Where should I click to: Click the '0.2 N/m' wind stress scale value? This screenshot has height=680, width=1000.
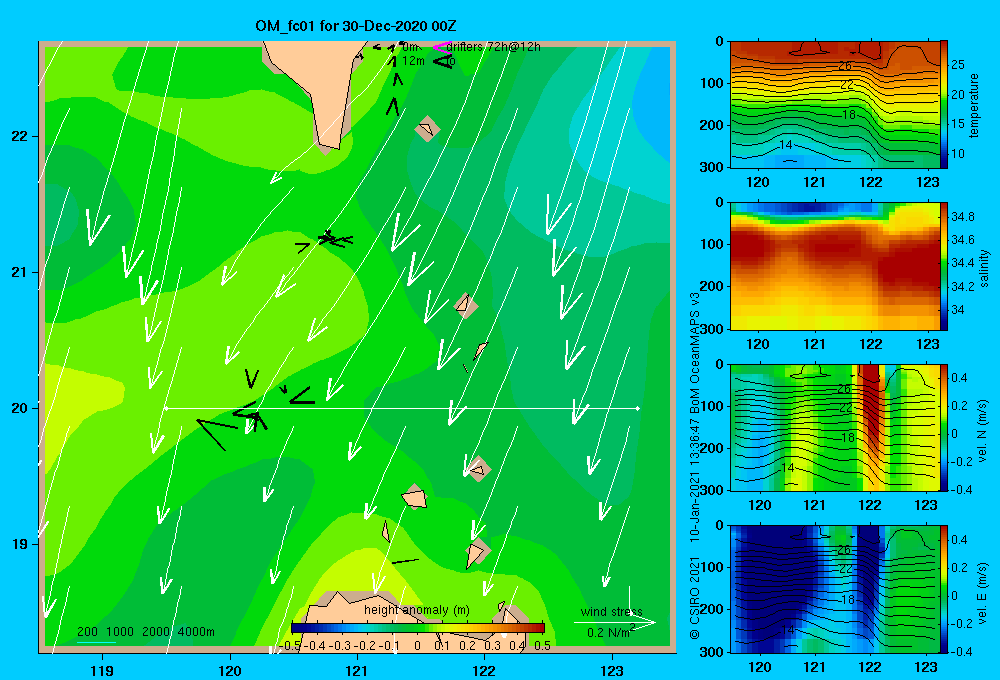(x=608, y=632)
